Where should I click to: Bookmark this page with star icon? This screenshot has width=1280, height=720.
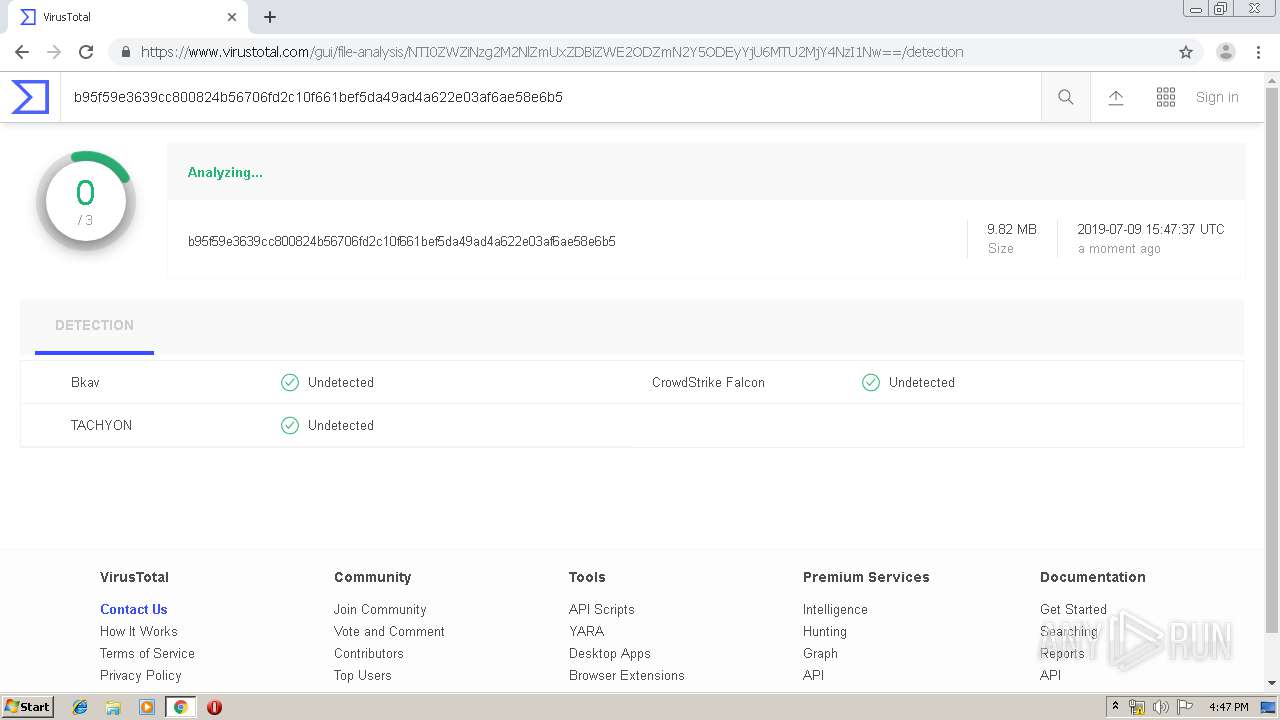(x=1186, y=52)
